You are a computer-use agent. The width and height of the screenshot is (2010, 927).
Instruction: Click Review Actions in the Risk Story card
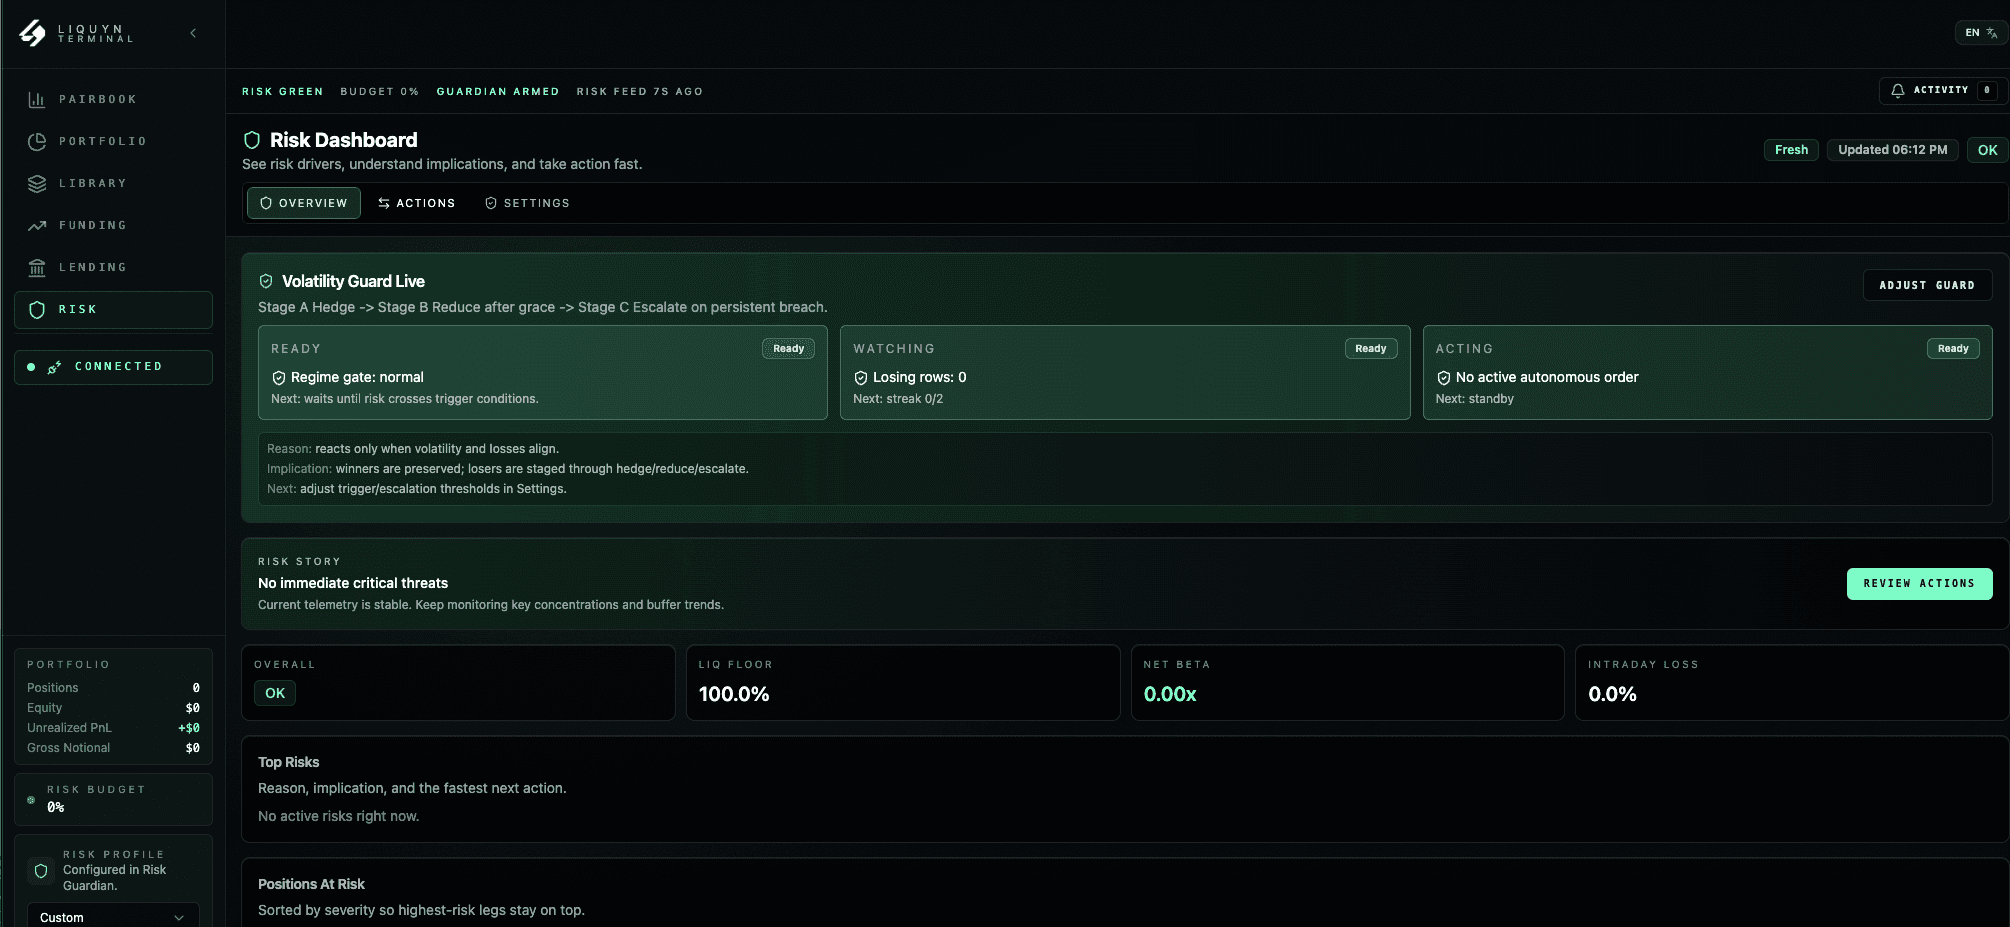[1919, 583]
